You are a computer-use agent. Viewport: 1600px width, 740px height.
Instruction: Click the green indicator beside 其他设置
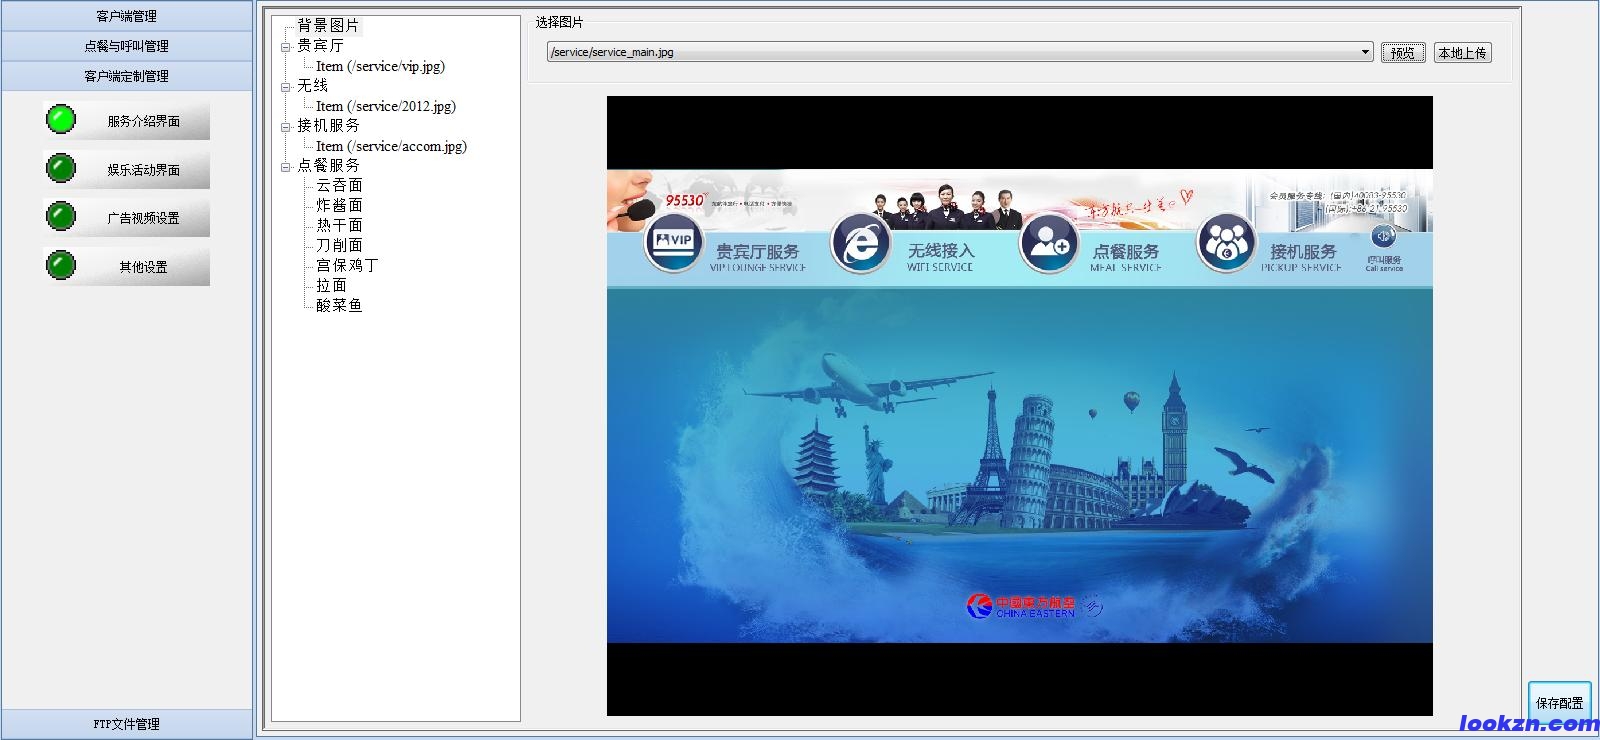tap(61, 265)
